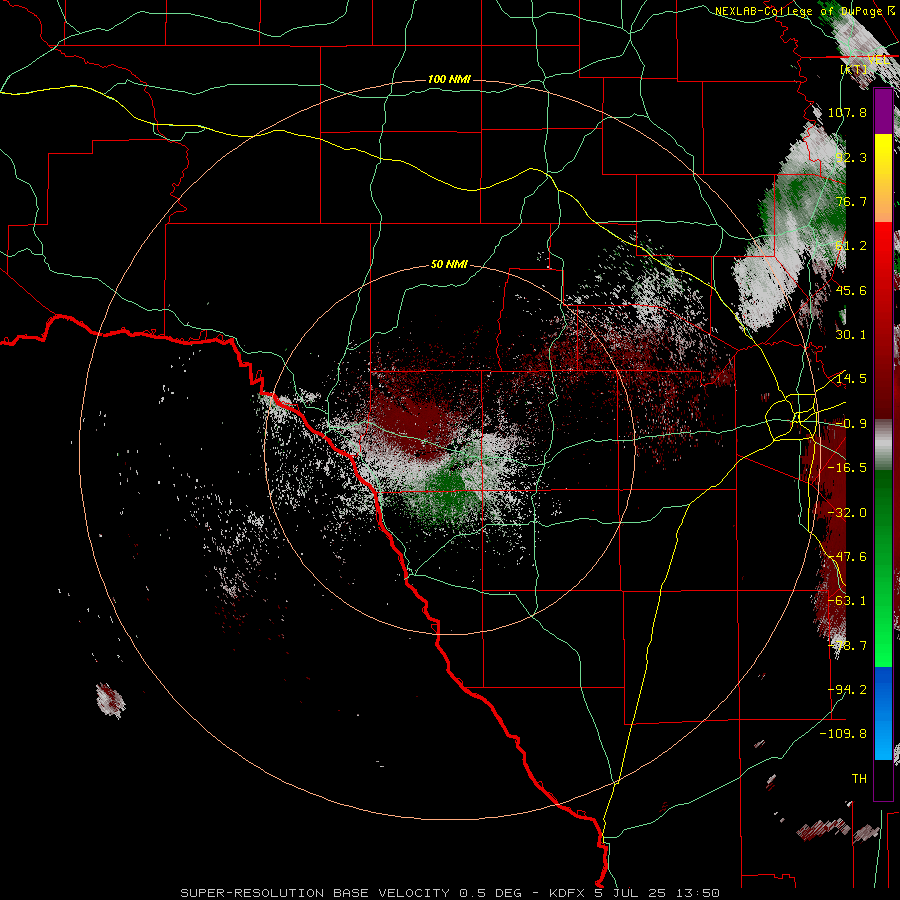Click the purple segment of the color bar
The height and width of the screenshot is (900, 900).
coord(883,111)
